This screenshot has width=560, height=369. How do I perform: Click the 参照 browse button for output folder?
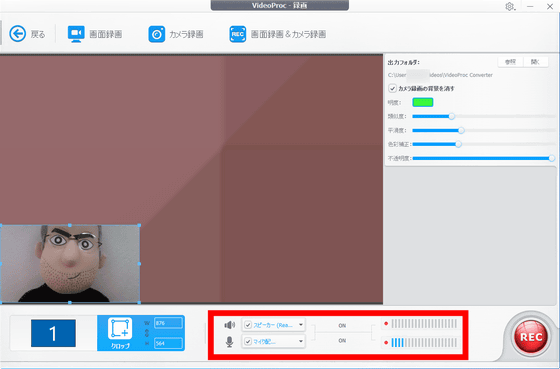coord(510,62)
